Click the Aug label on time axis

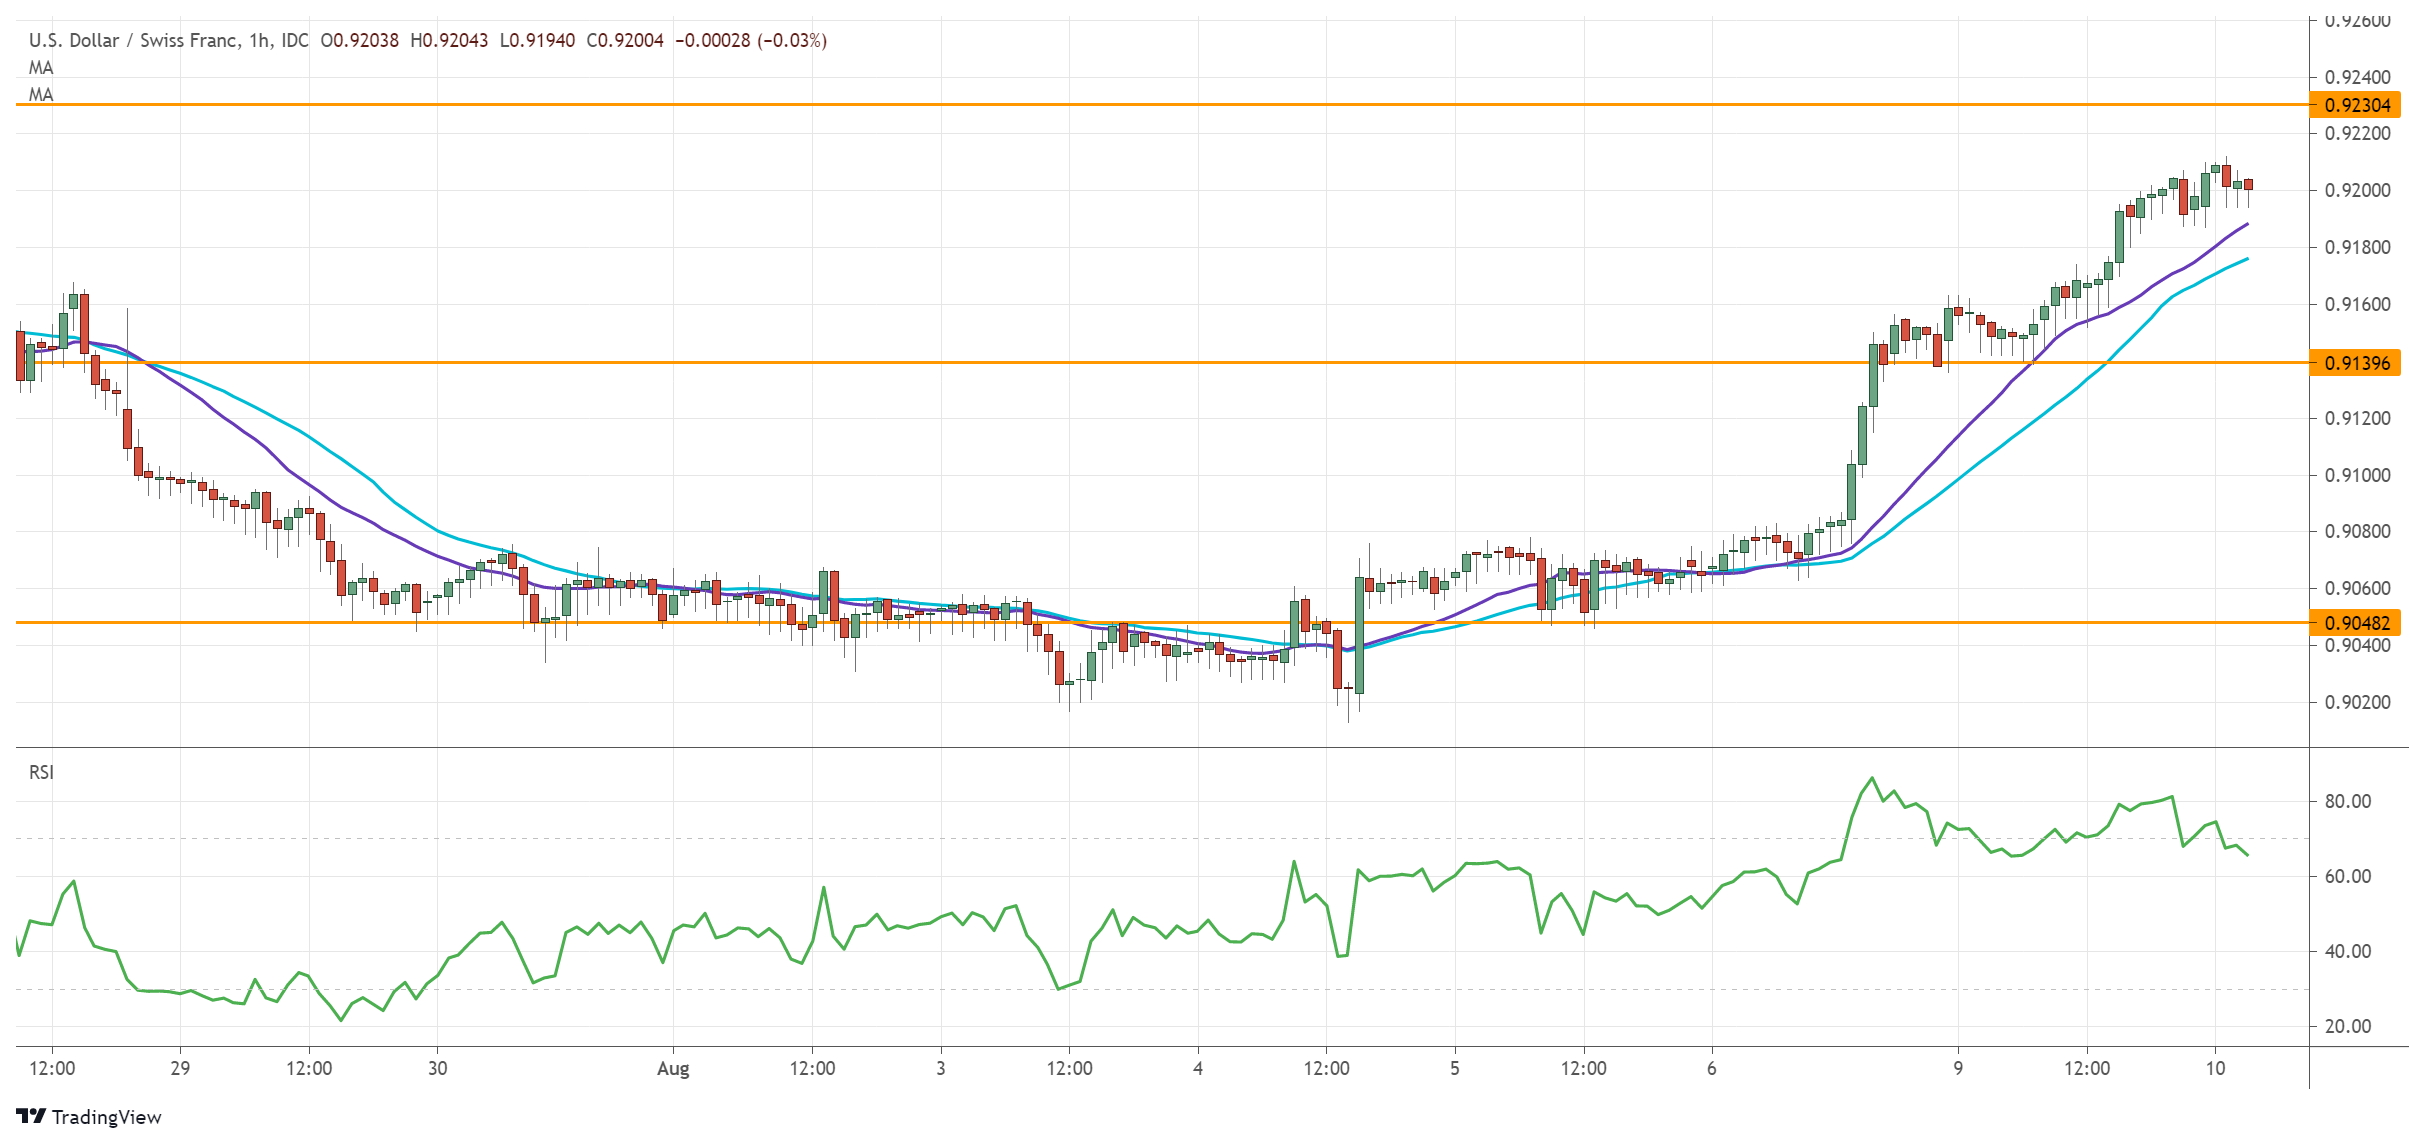[673, 1068]
